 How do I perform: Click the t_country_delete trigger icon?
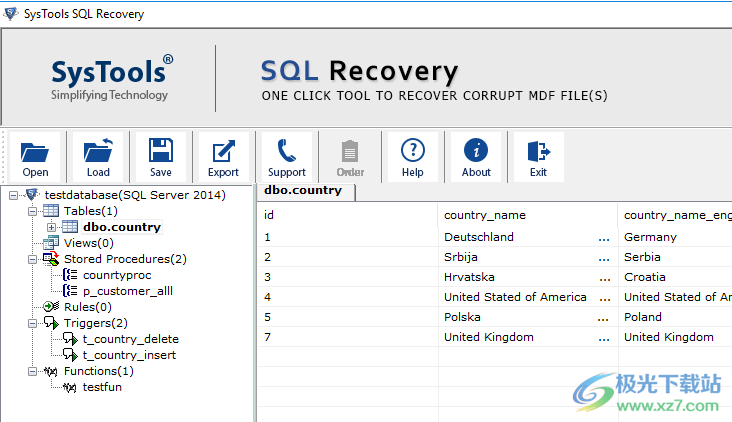(x=70, y=339)
